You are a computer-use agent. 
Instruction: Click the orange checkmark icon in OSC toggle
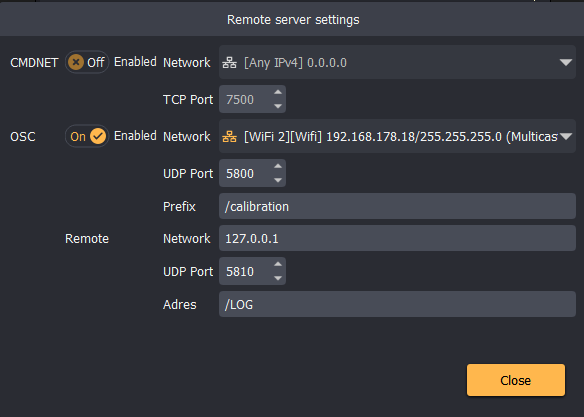coord(98,136)
